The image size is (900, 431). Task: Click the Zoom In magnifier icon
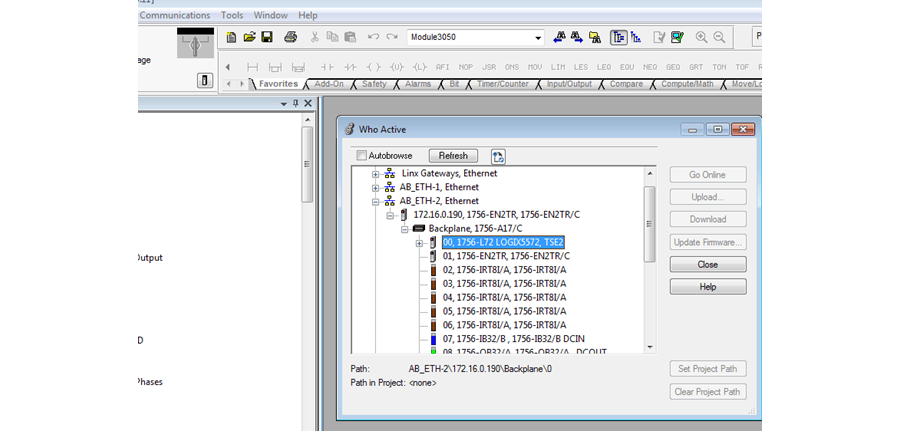[x=701, y=37]
